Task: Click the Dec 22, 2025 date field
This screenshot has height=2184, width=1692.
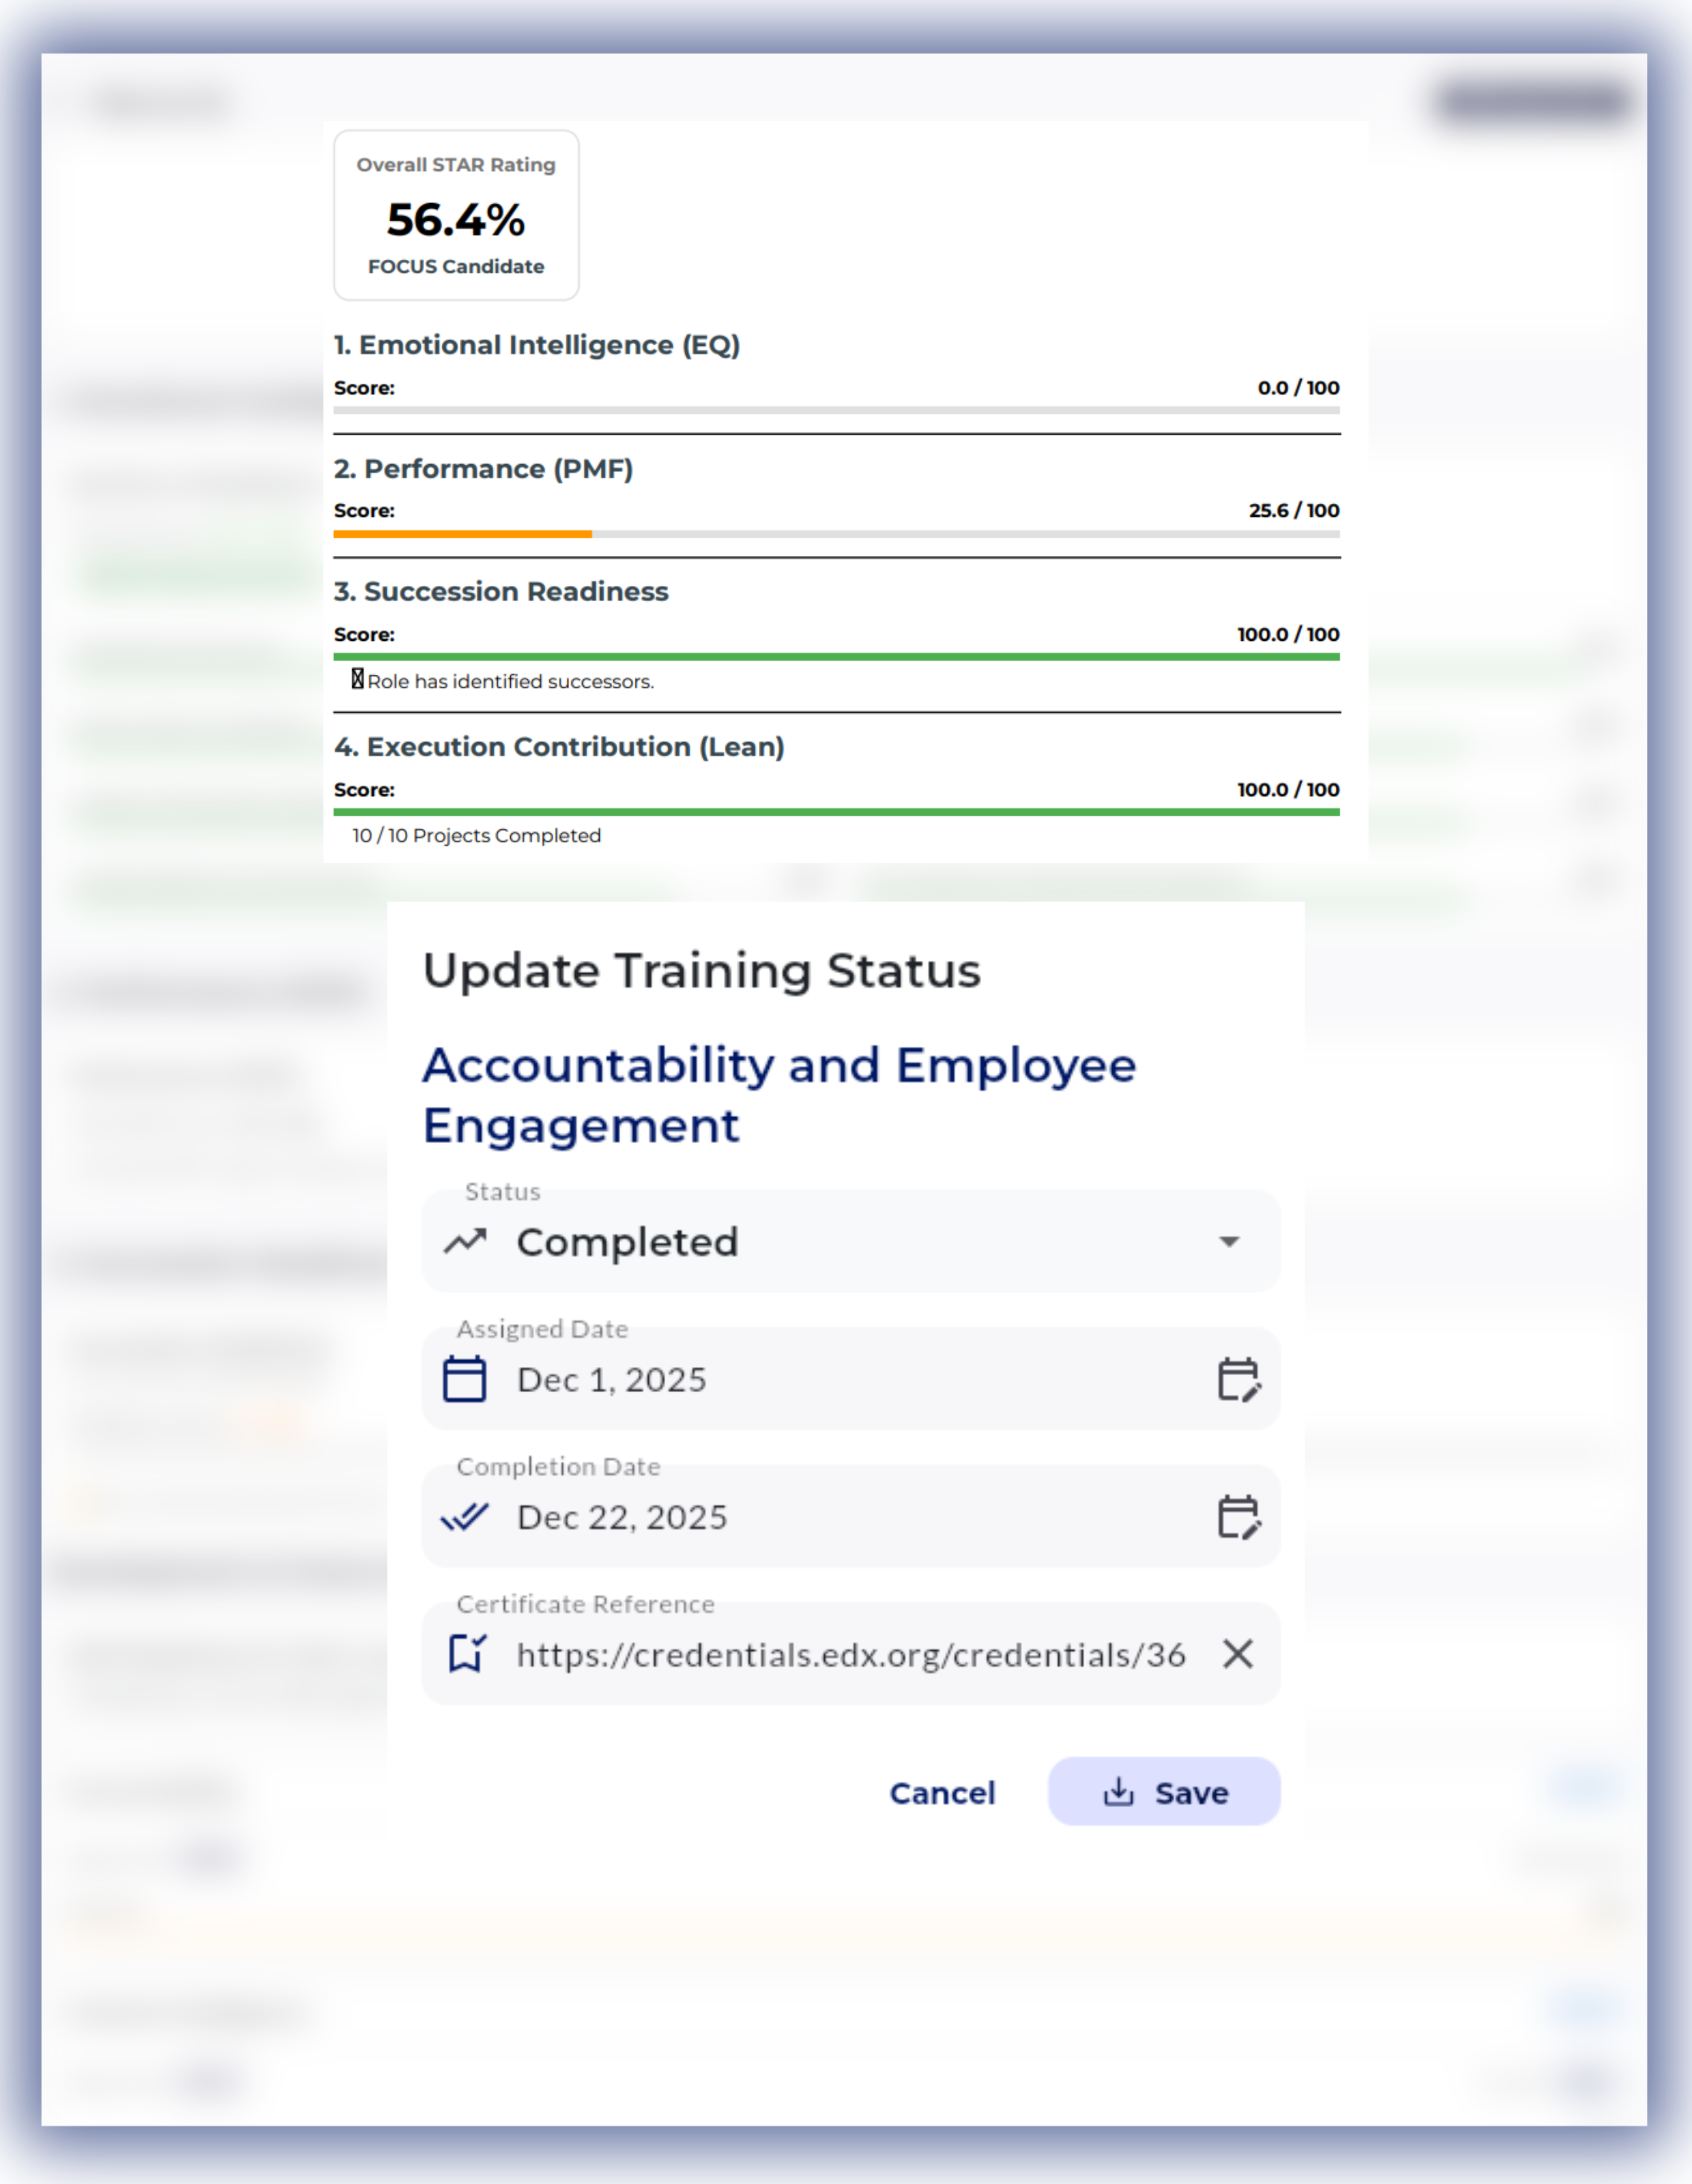Action: (x=622, y=1518)
